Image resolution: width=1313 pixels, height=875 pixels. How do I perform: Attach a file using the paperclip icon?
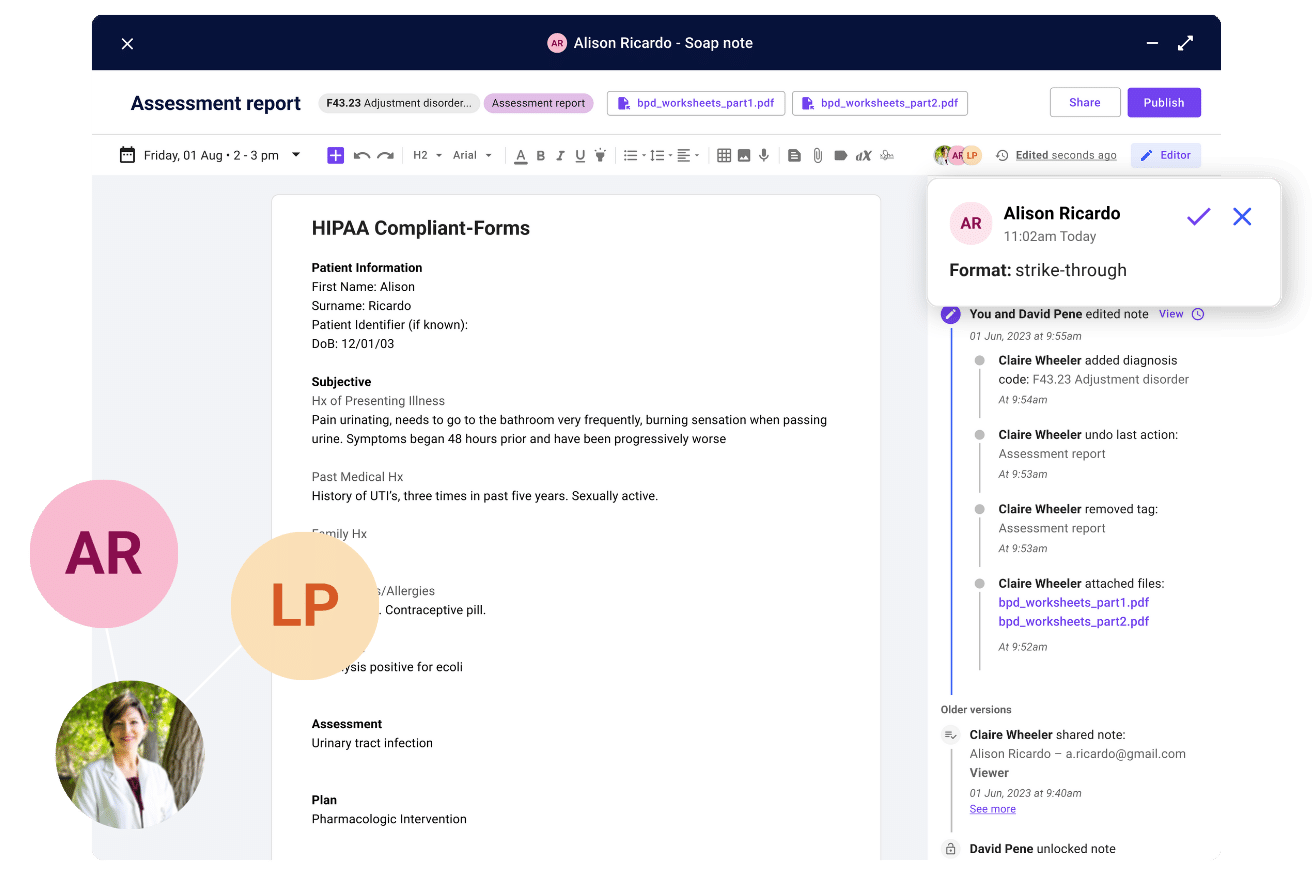817,155
